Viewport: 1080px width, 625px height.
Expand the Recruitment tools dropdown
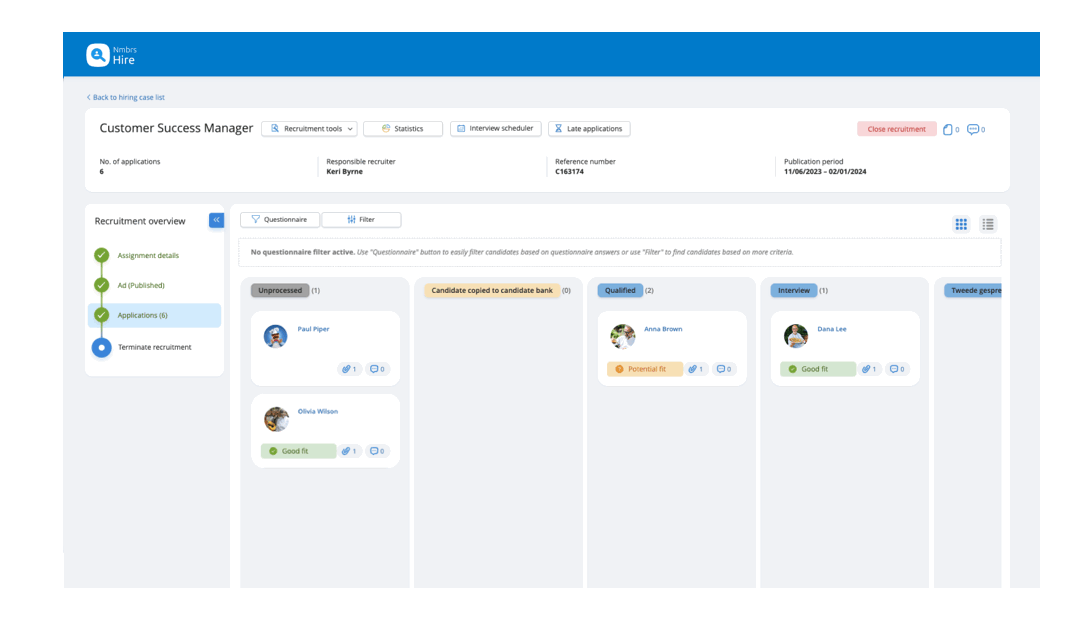pyautogui.click(x=313, y=129)
